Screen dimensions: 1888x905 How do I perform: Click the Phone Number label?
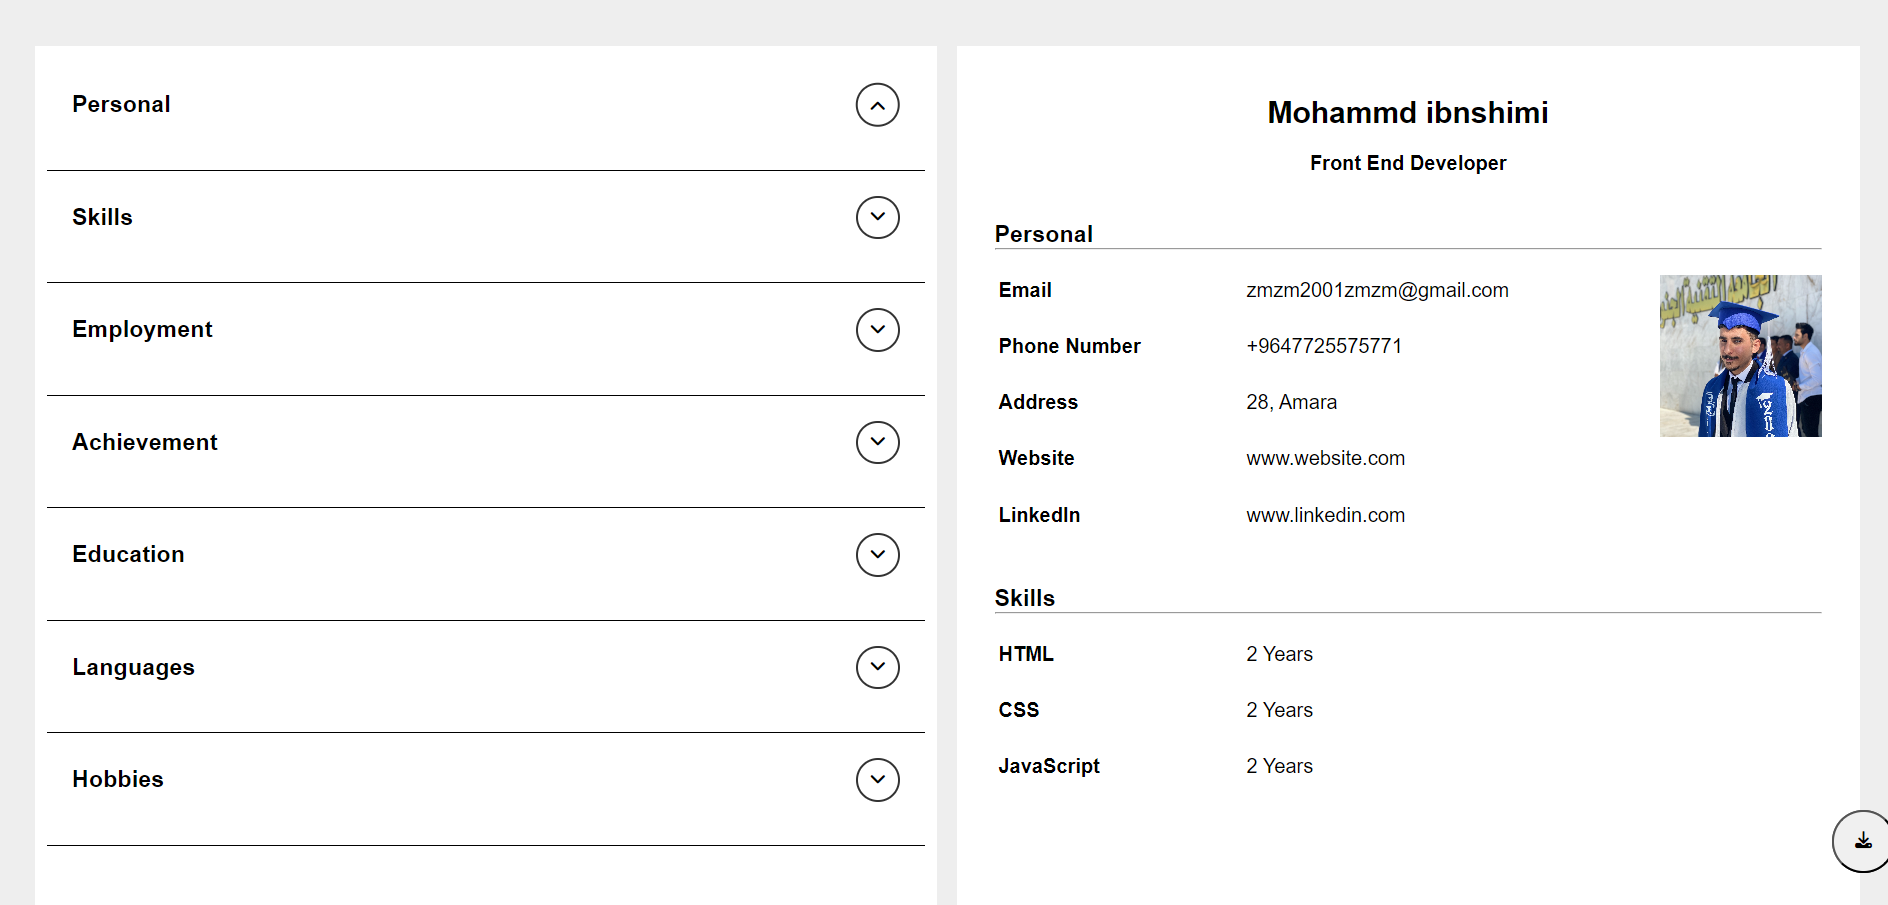1069,346
